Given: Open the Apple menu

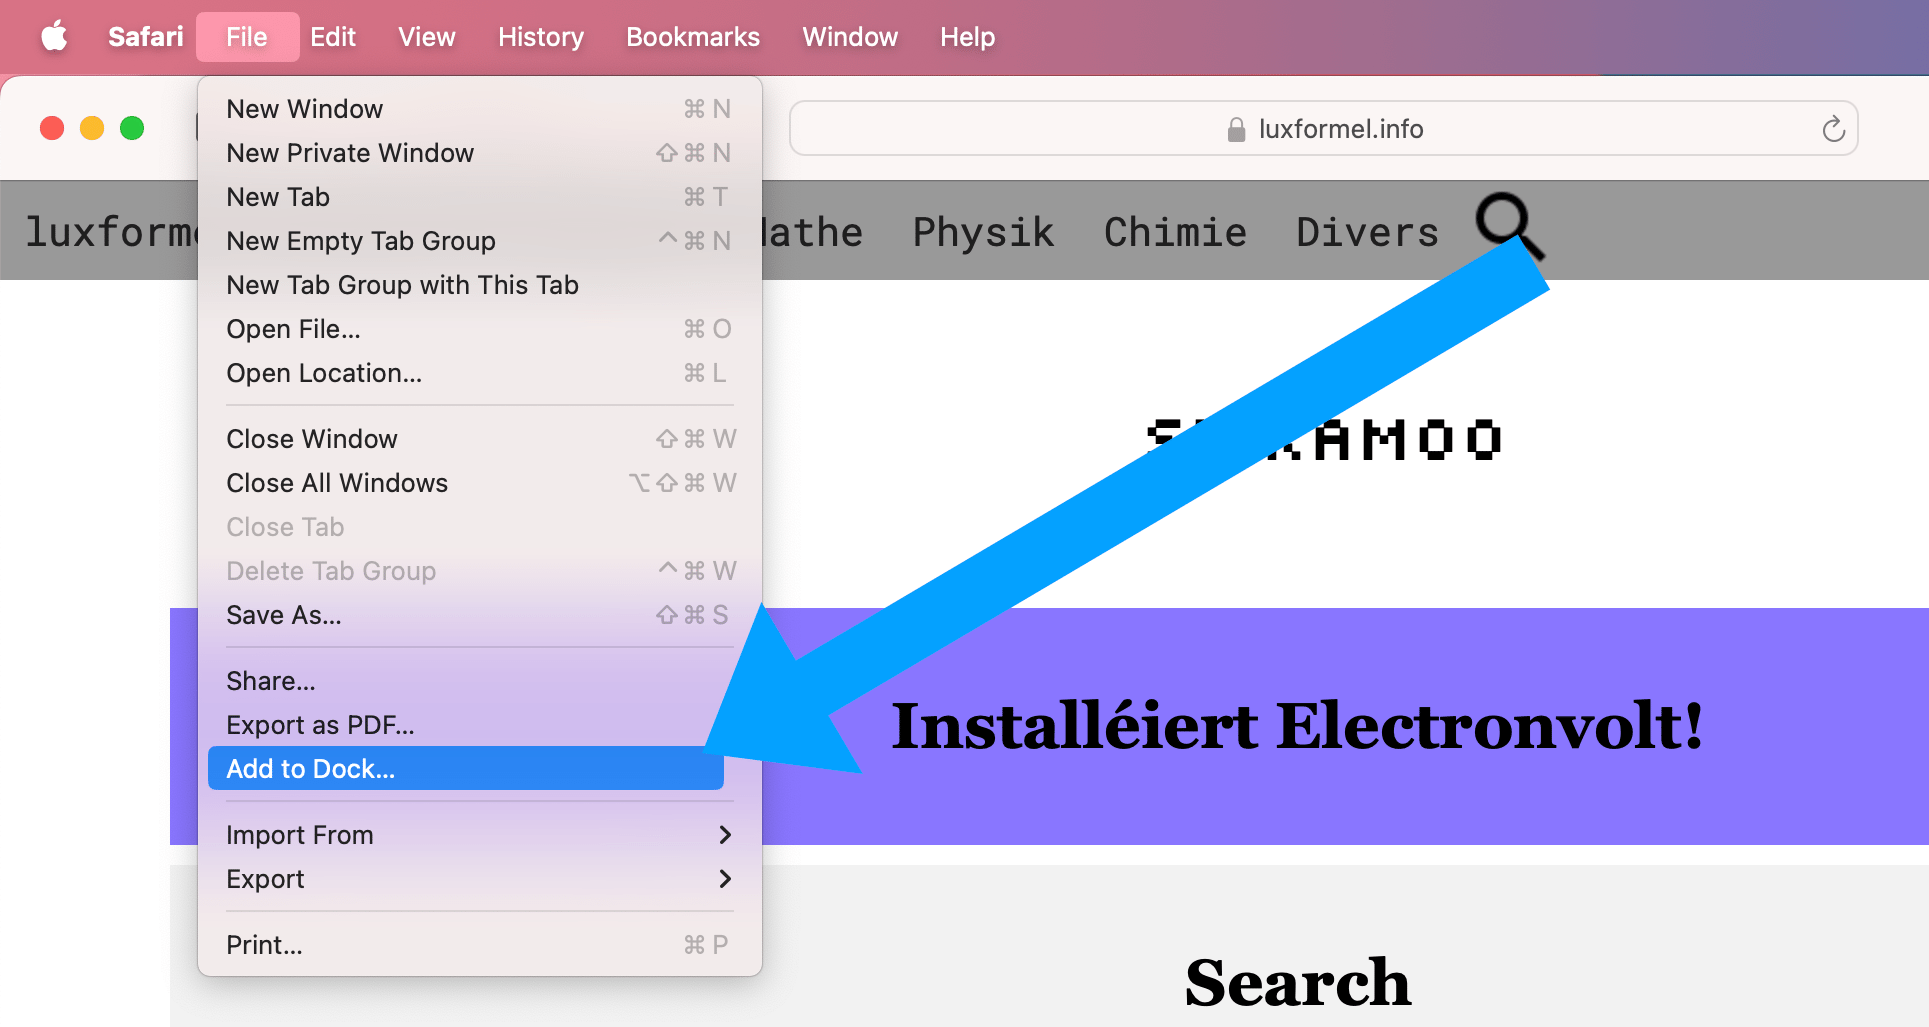Looking at the screenshot, I should pyautogui.click(x=54, y=37).
